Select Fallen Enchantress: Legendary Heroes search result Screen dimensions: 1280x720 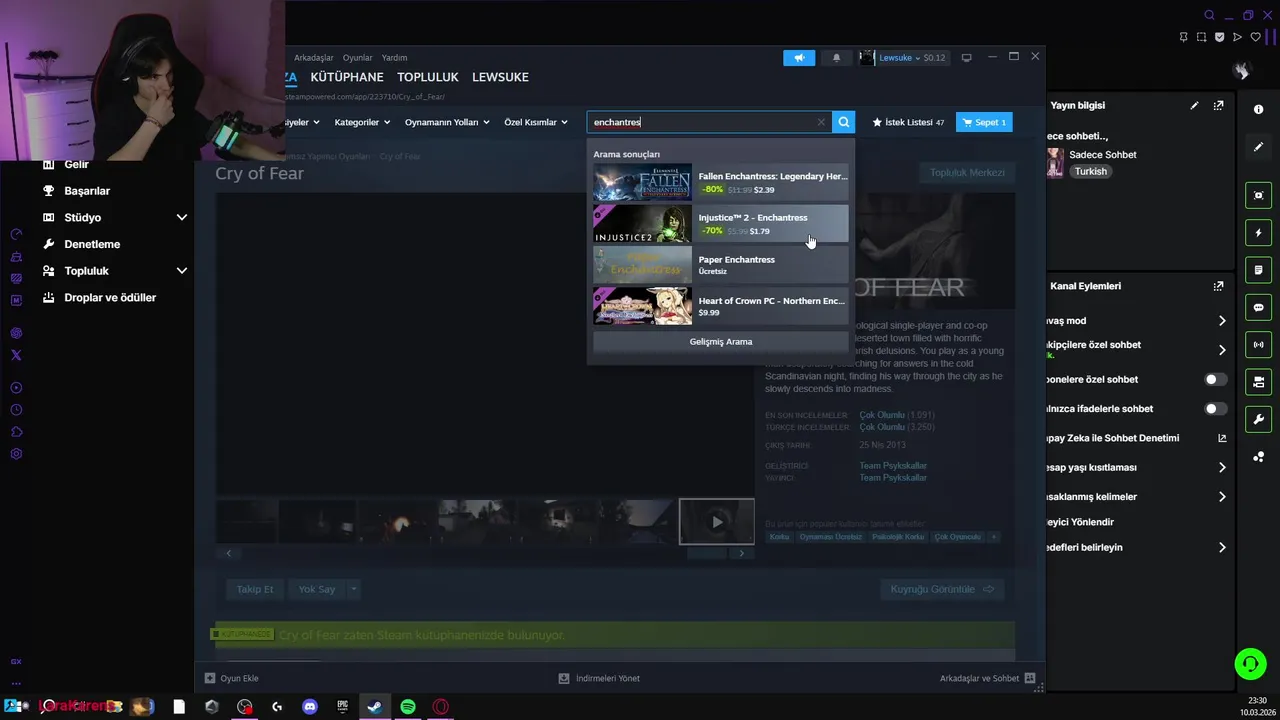(x=720, y=182)
